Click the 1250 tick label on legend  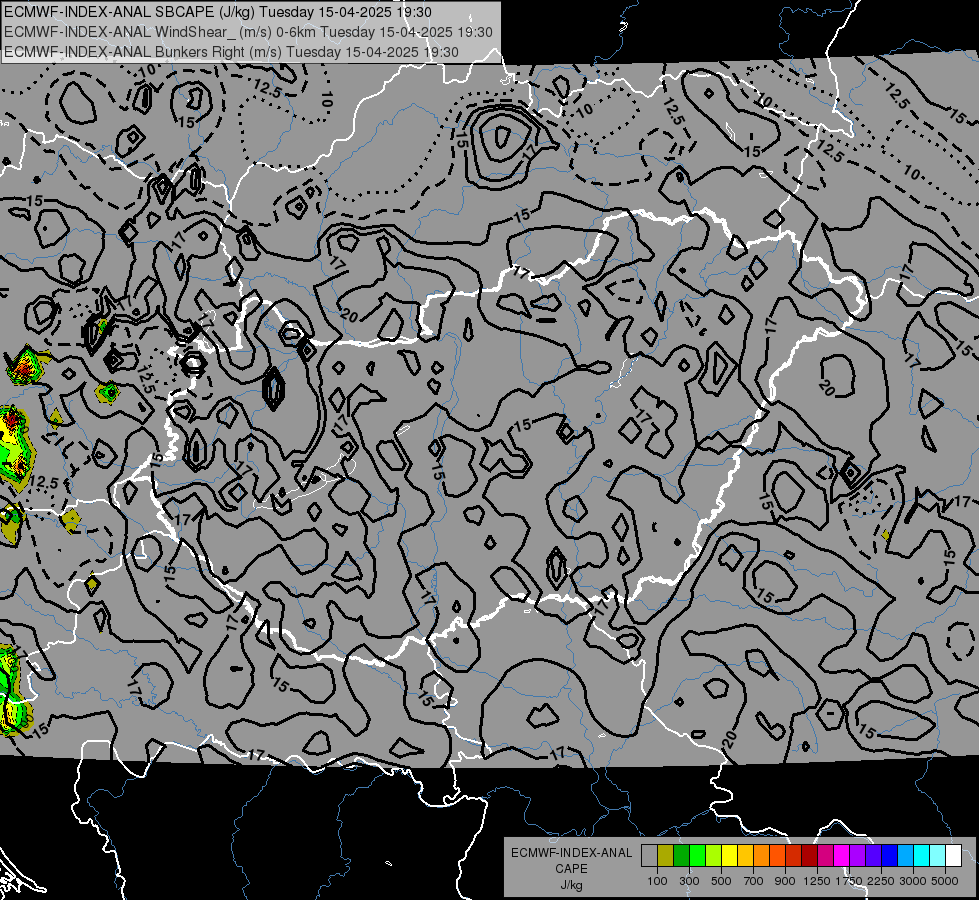[817, 881]
